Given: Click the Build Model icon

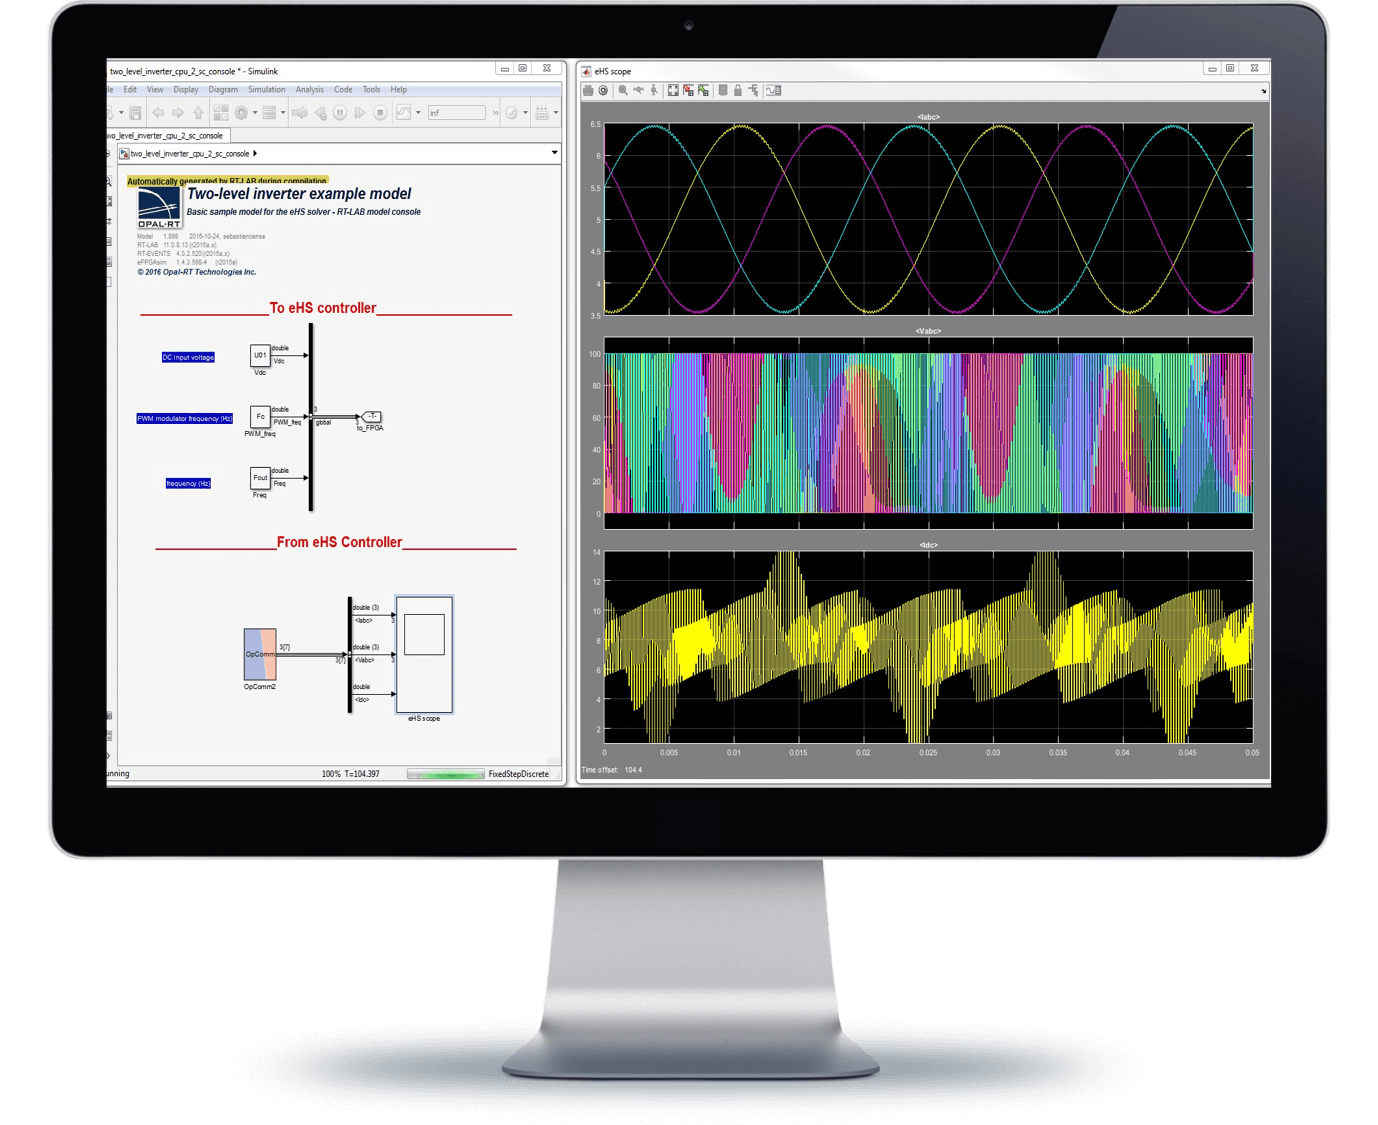Looking at the screenshot, I should (542, 113).
